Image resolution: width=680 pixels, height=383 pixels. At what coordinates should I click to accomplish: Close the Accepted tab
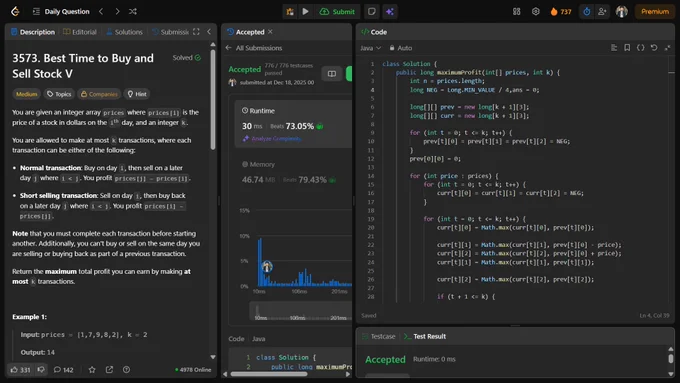270,32
